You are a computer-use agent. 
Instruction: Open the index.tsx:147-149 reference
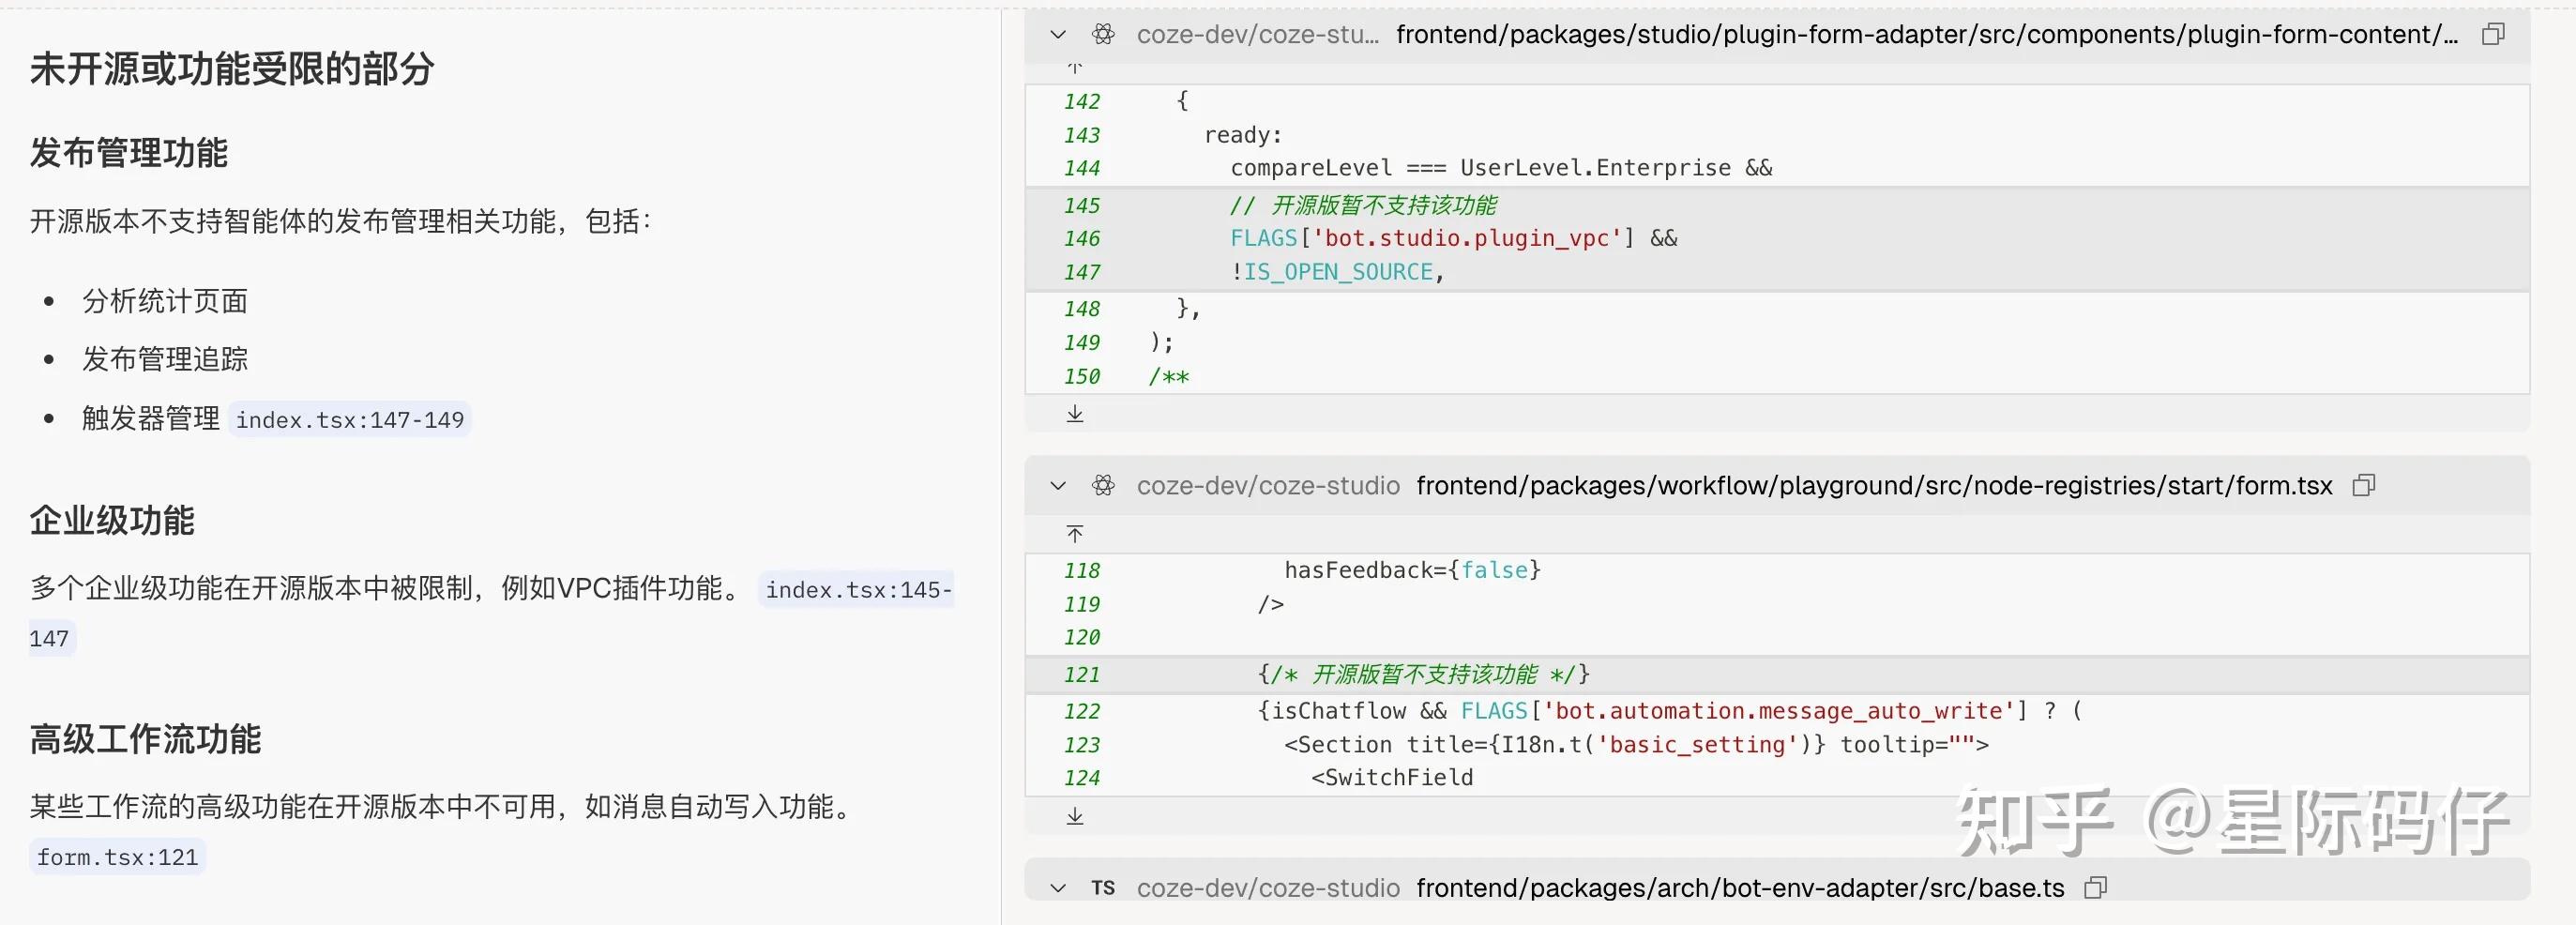[350, 420]
